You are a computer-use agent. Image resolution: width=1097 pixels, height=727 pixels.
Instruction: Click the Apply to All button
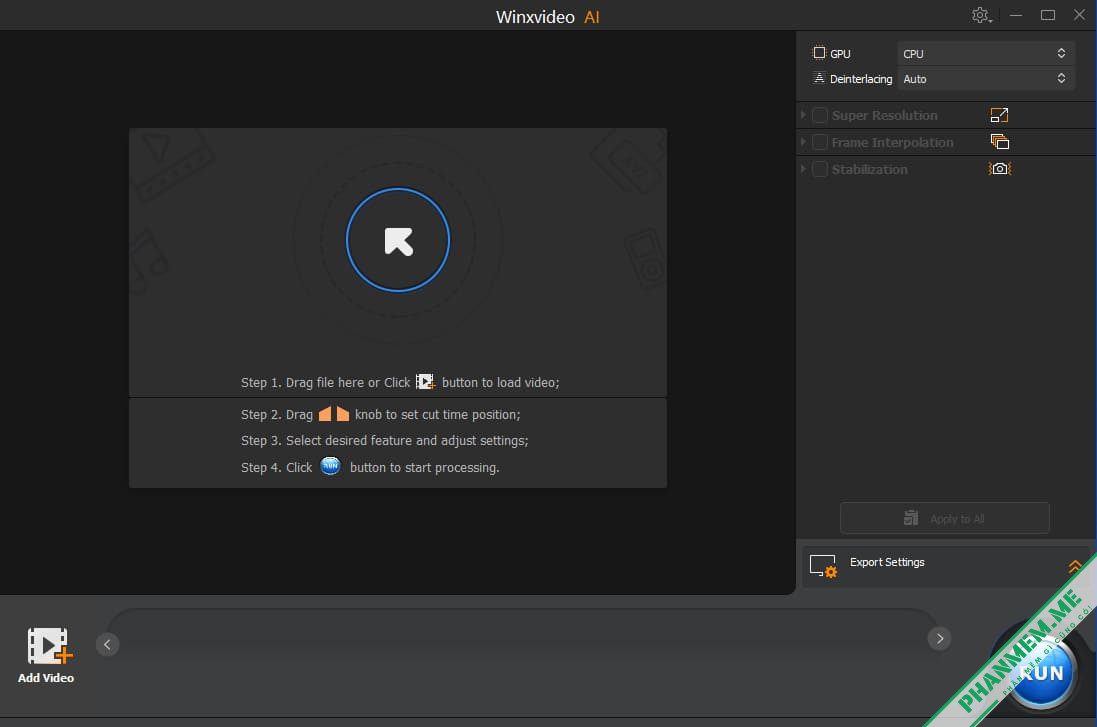coord(944,518)
